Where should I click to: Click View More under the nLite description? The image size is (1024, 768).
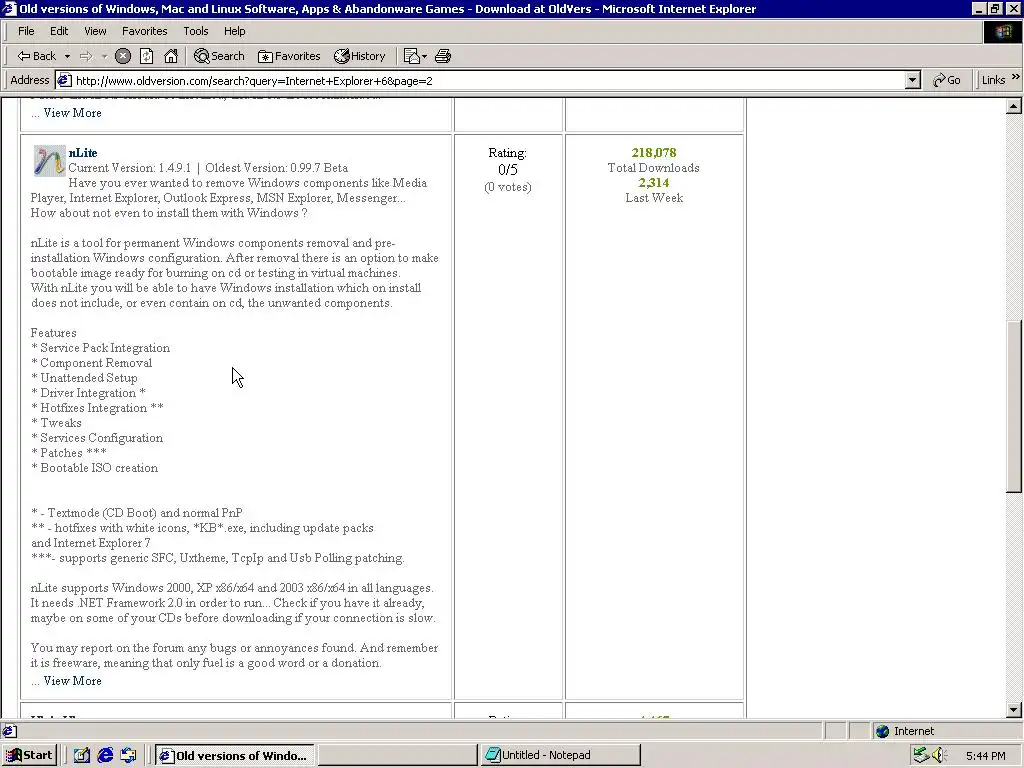72,680
